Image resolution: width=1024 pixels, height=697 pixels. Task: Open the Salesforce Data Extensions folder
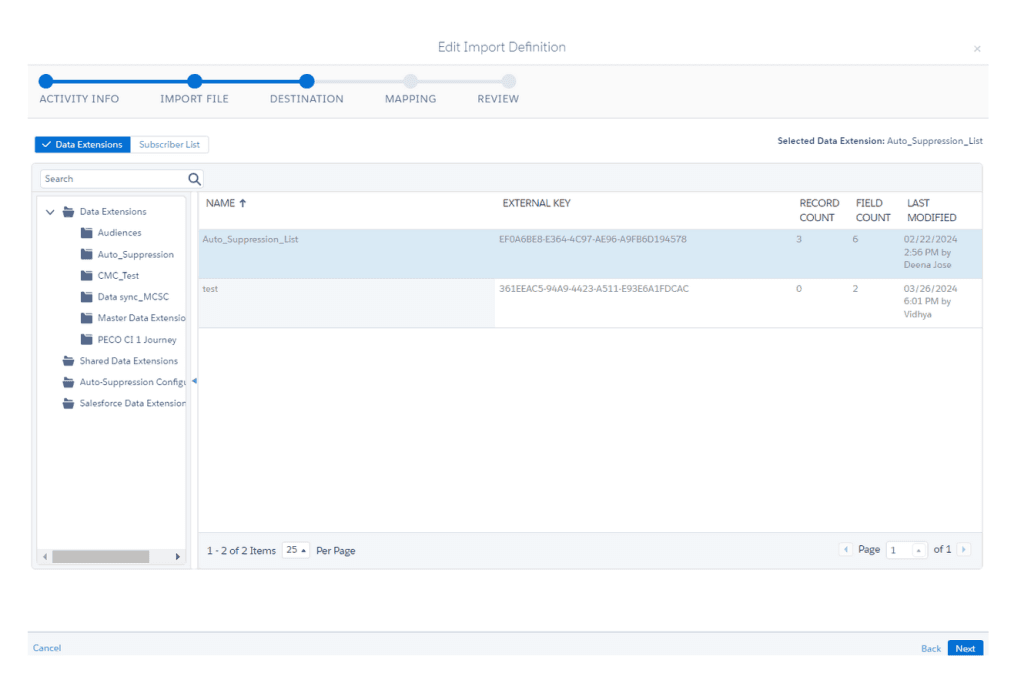tap(133, 404)
